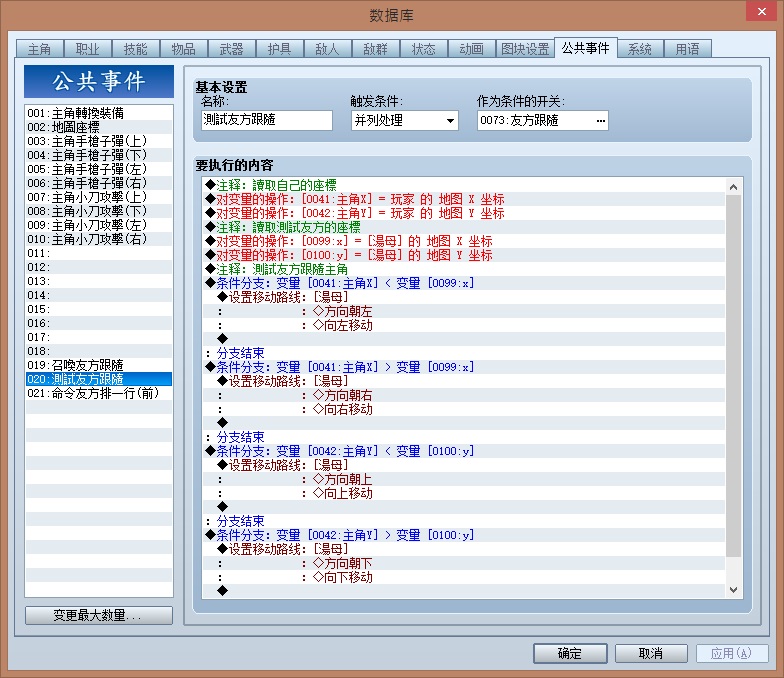The height and width of the screenshot is (678, 784).
Task: Open the 主角 tab
Action: pos(40,49)
